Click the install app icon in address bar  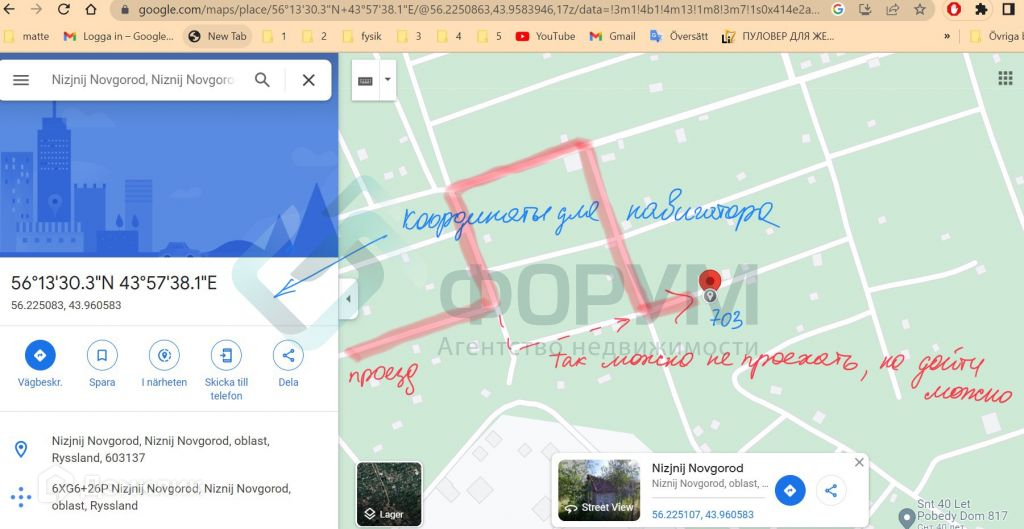coord(865,9)
